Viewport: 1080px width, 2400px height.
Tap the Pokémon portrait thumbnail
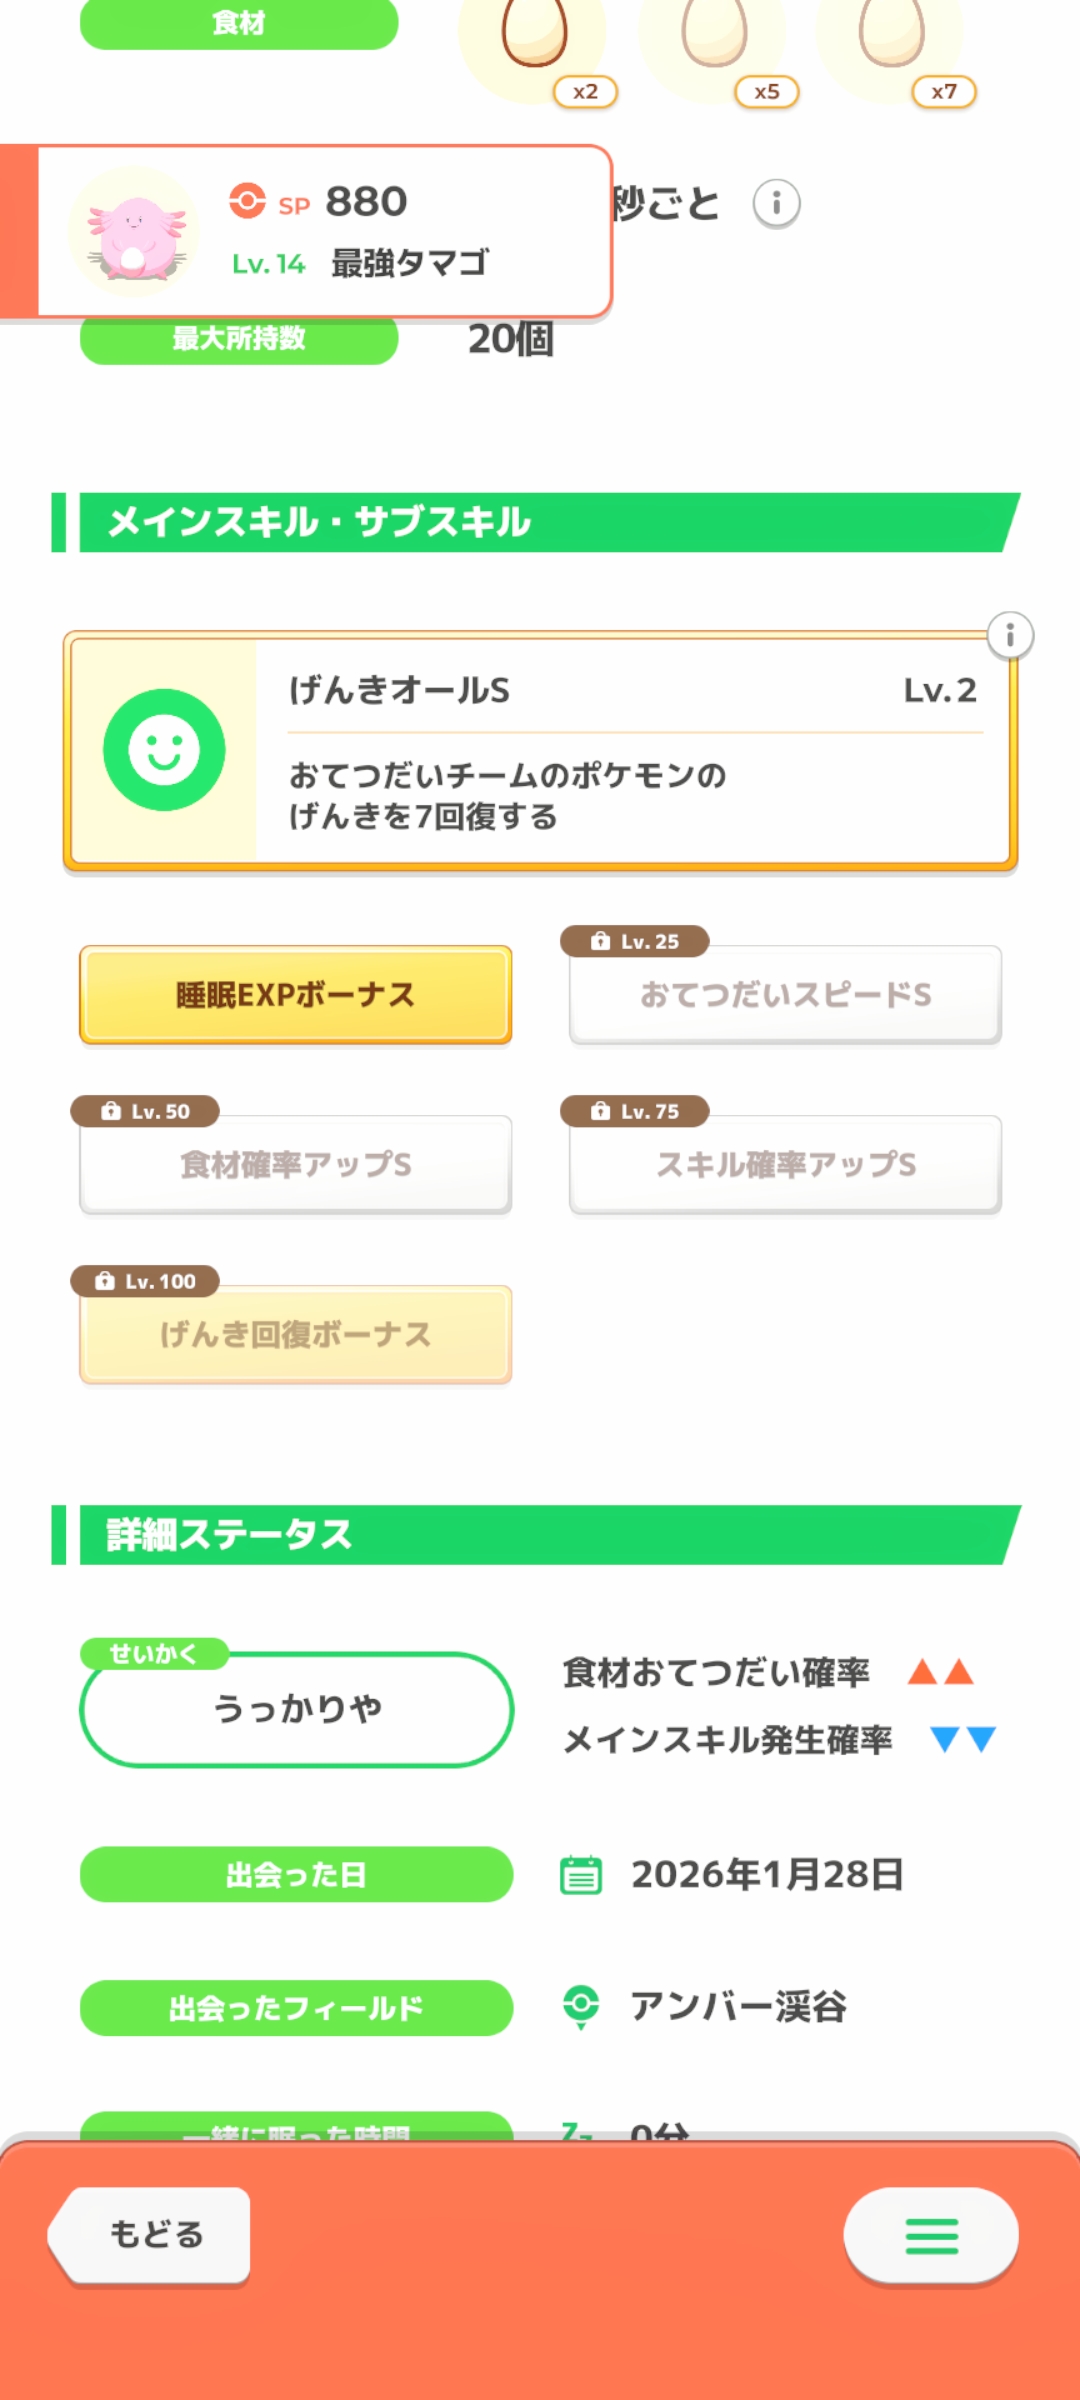point(134,232)
